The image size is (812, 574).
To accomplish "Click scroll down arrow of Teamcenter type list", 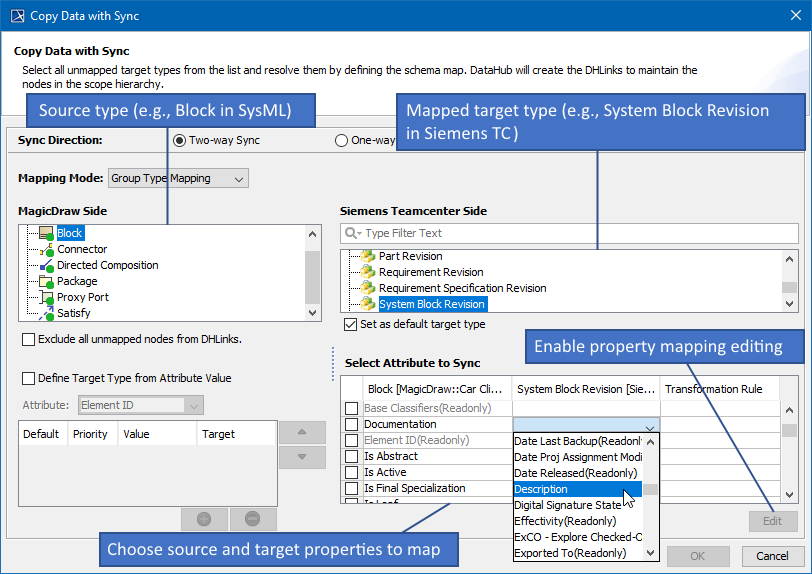I will pyautogui.click(x=789, y=304).
